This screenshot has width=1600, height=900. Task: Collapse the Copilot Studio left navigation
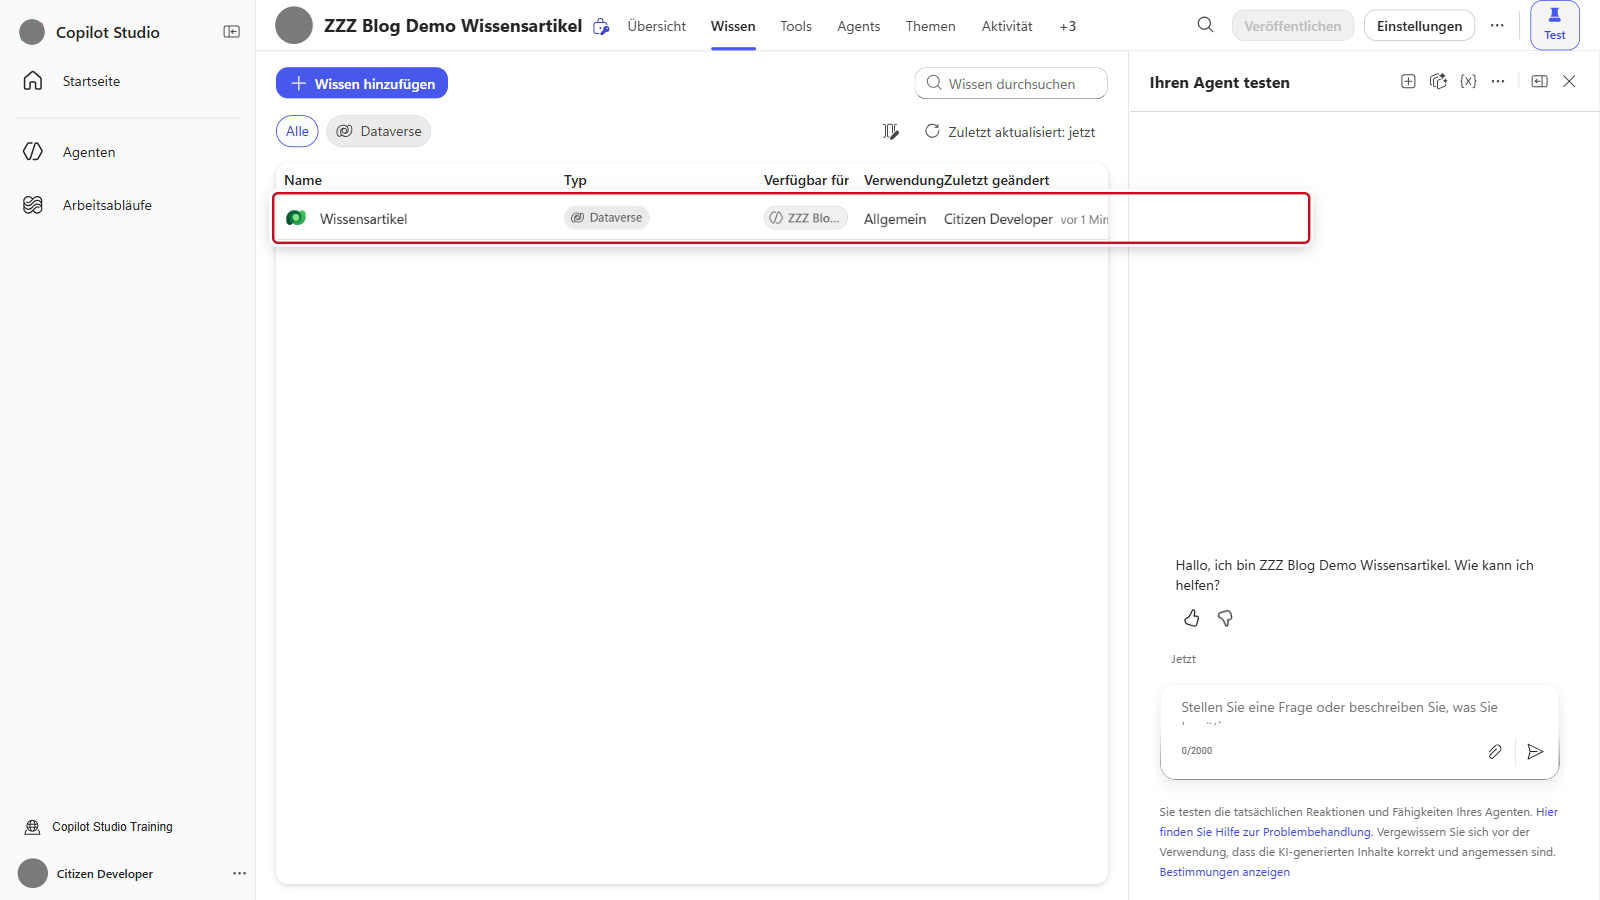pos(231,32)
